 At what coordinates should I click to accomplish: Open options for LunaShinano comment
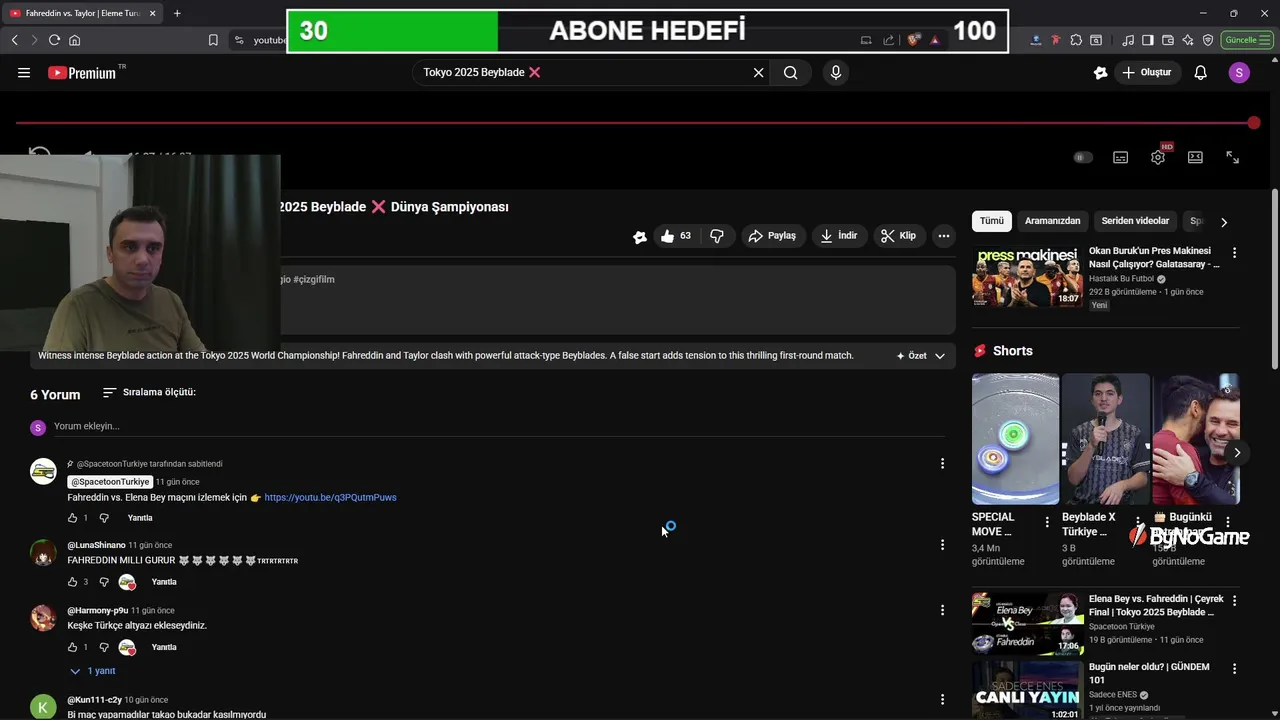pyautogui.click(x=942, y=545)
